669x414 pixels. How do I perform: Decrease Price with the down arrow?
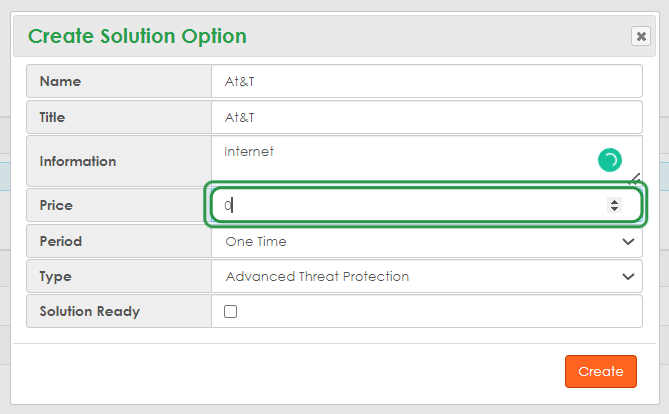[614, 209]
